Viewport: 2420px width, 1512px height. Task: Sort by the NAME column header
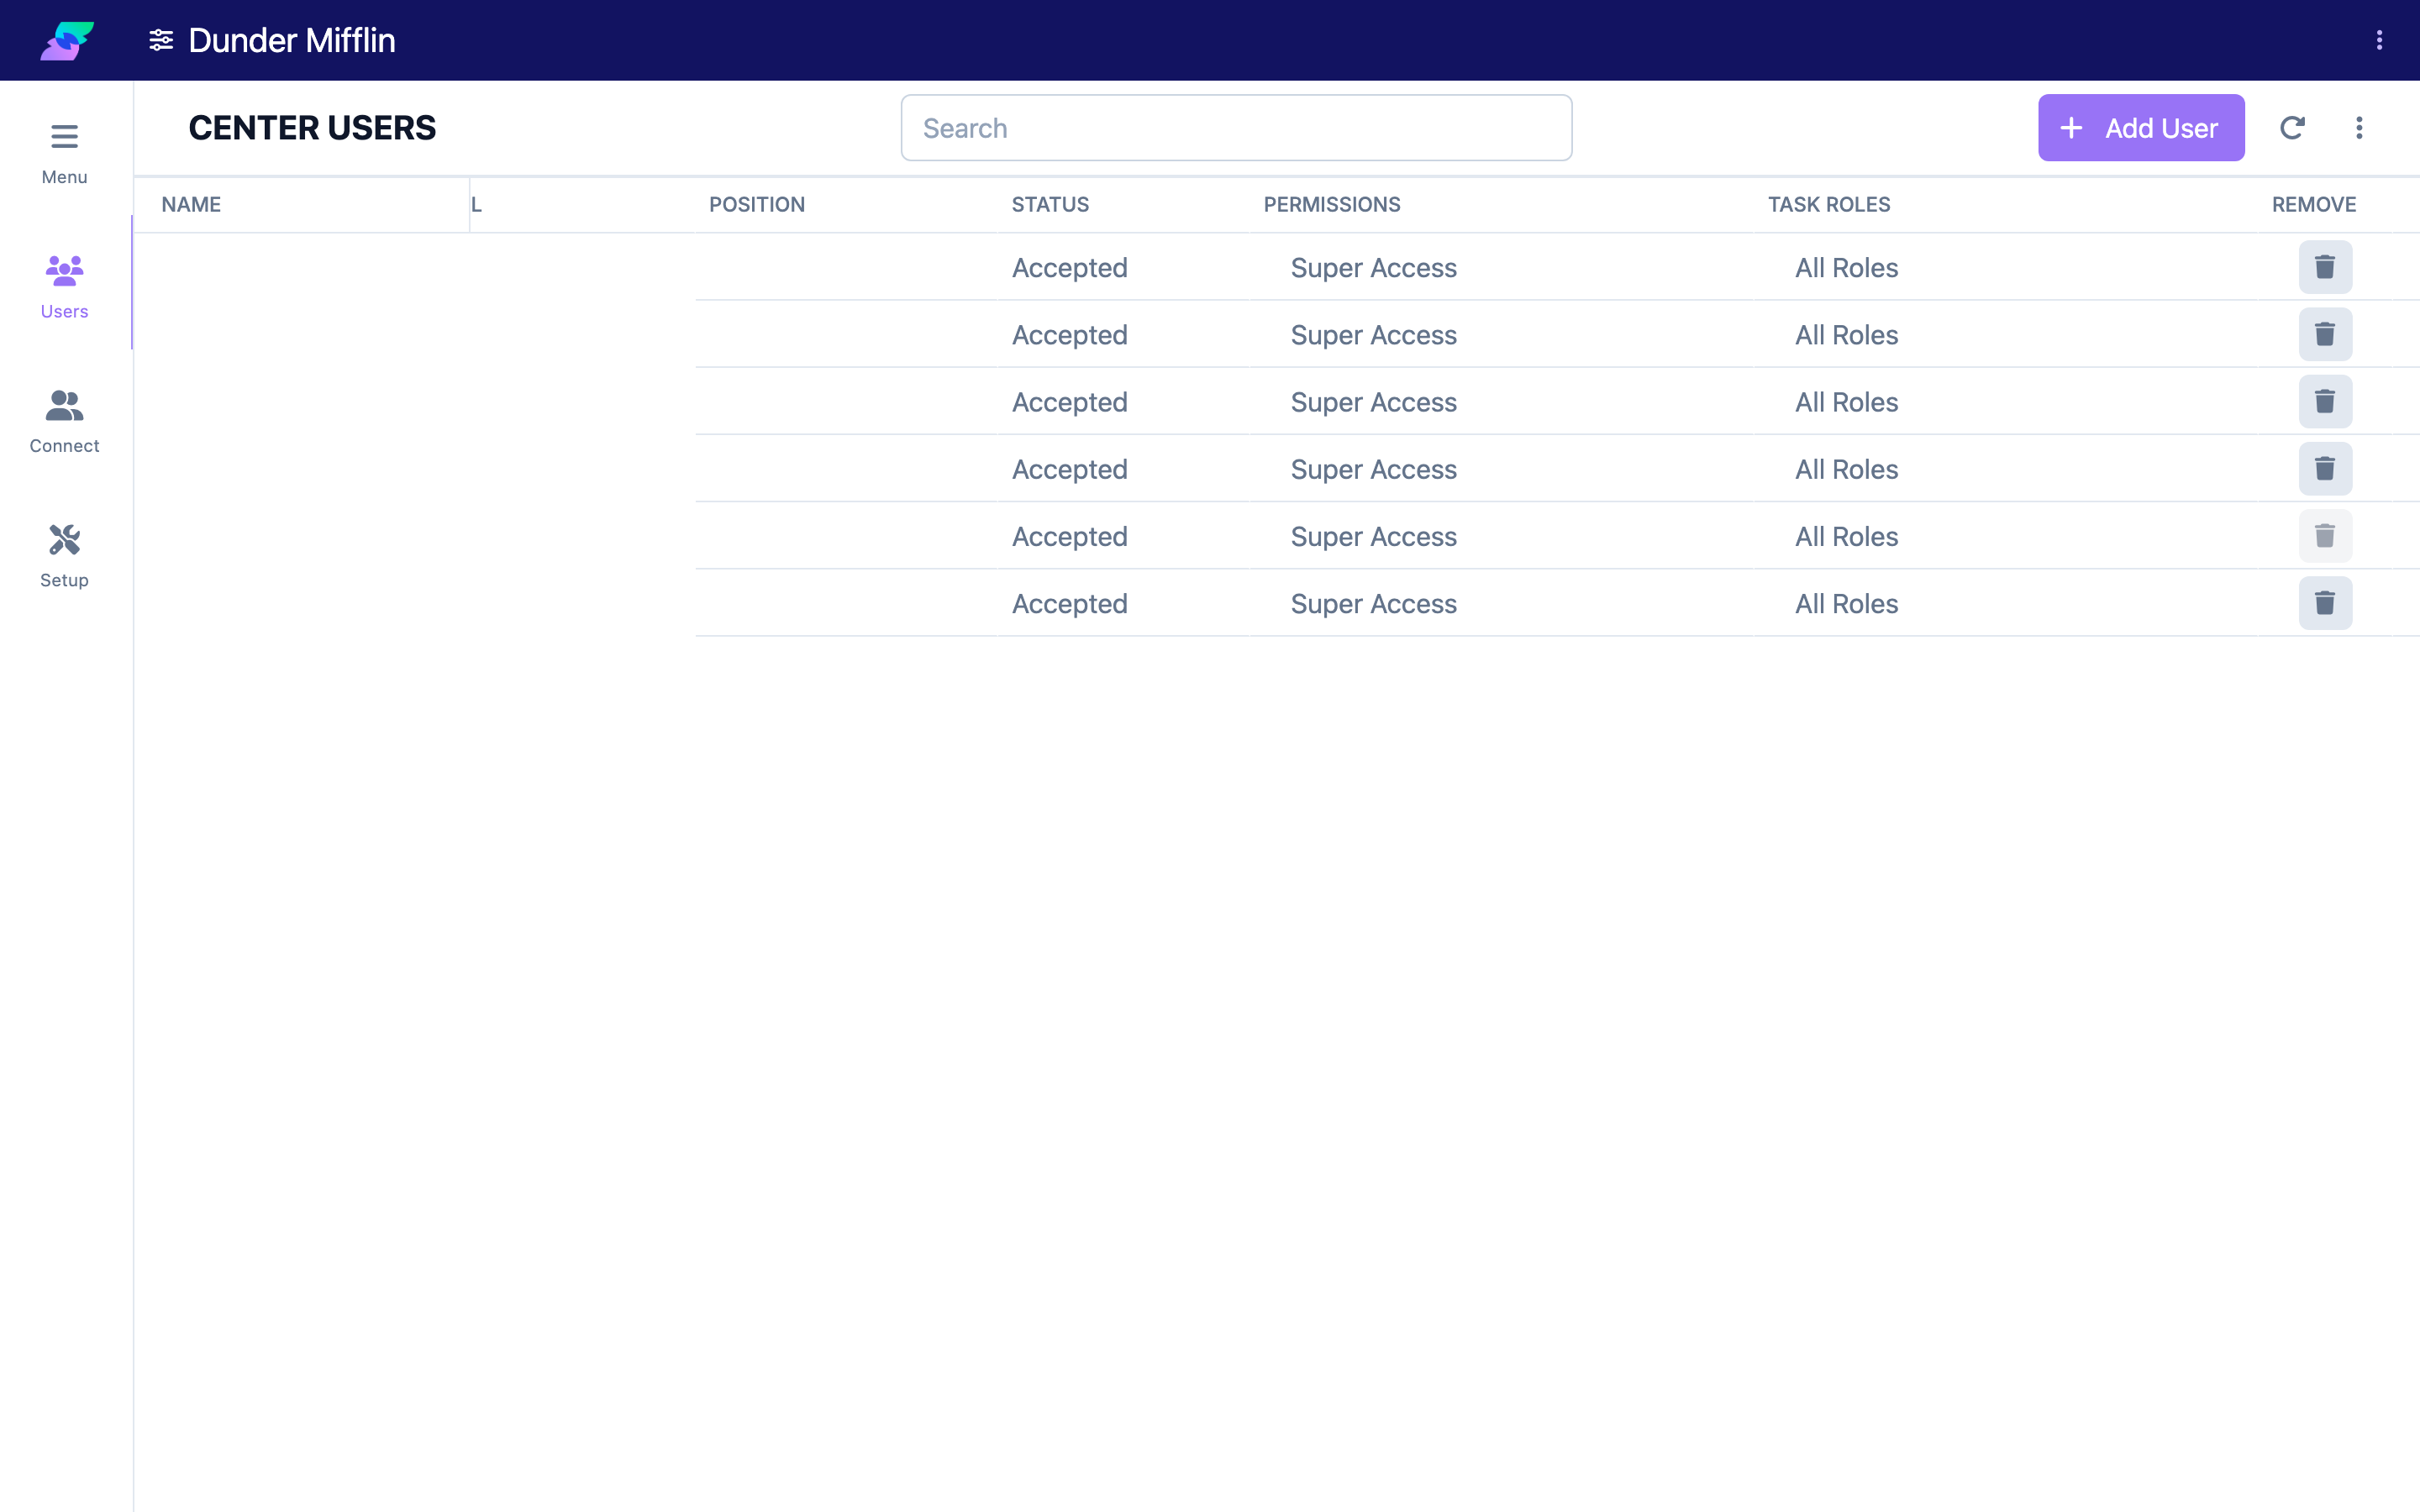191,204
